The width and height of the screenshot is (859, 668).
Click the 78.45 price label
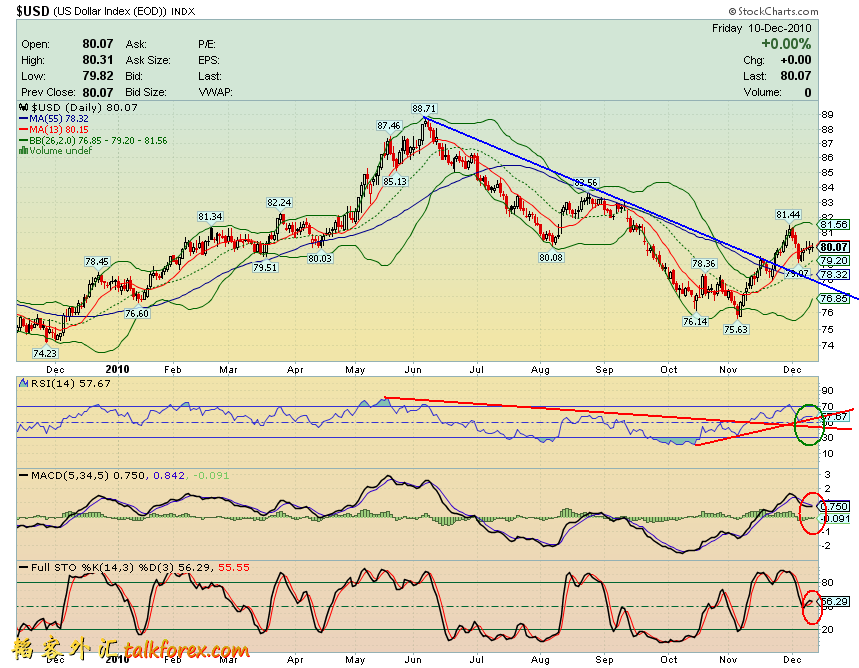pyautogui.click(x=97, y=261)
